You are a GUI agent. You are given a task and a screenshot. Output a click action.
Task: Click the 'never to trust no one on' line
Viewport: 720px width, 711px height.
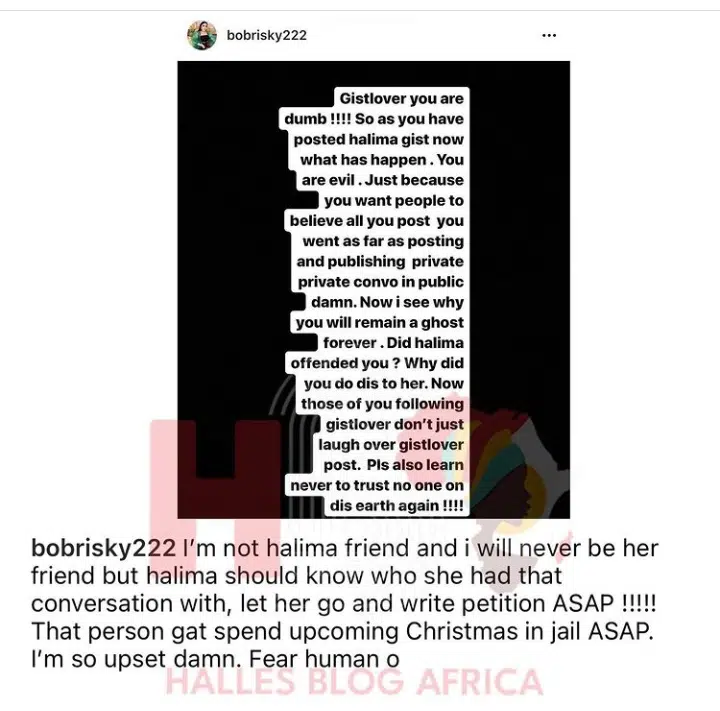[x=377, y=485]
